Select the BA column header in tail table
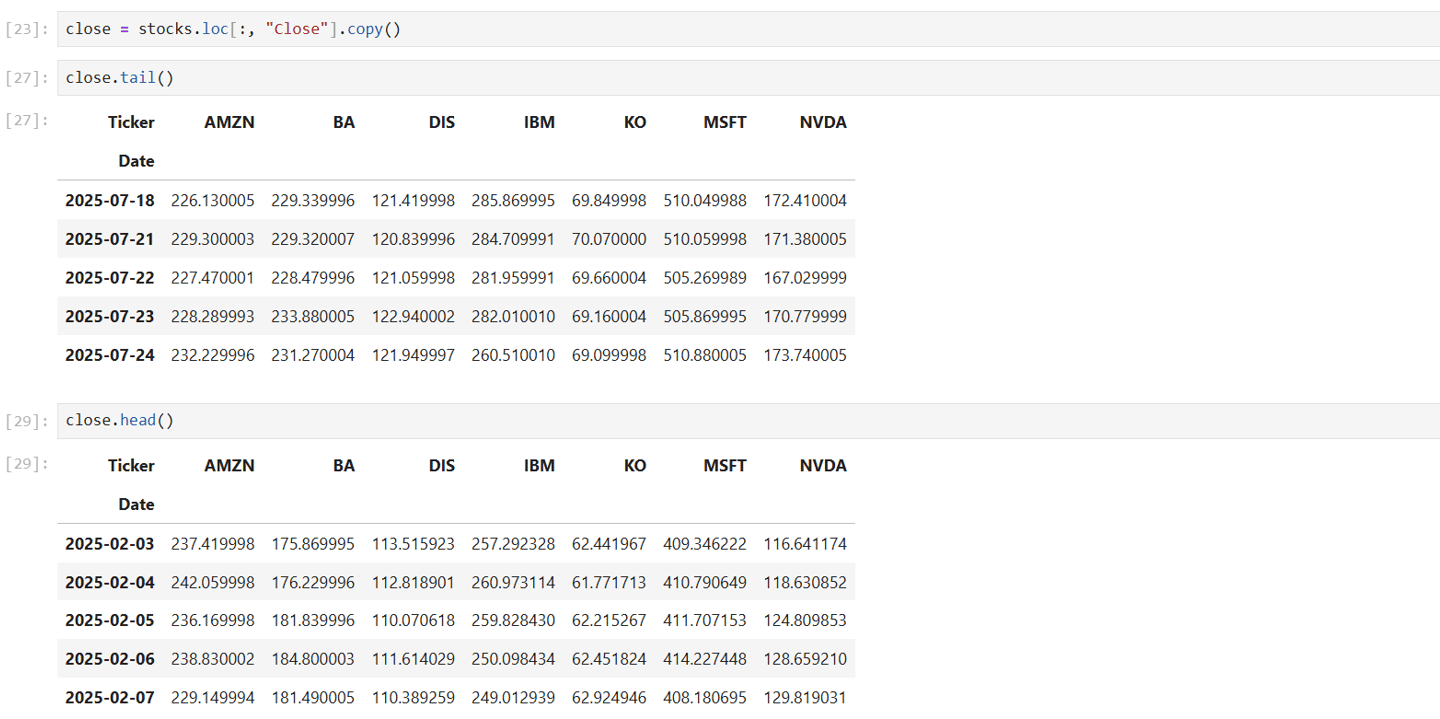1440x719 pixels. click(344, 122)
